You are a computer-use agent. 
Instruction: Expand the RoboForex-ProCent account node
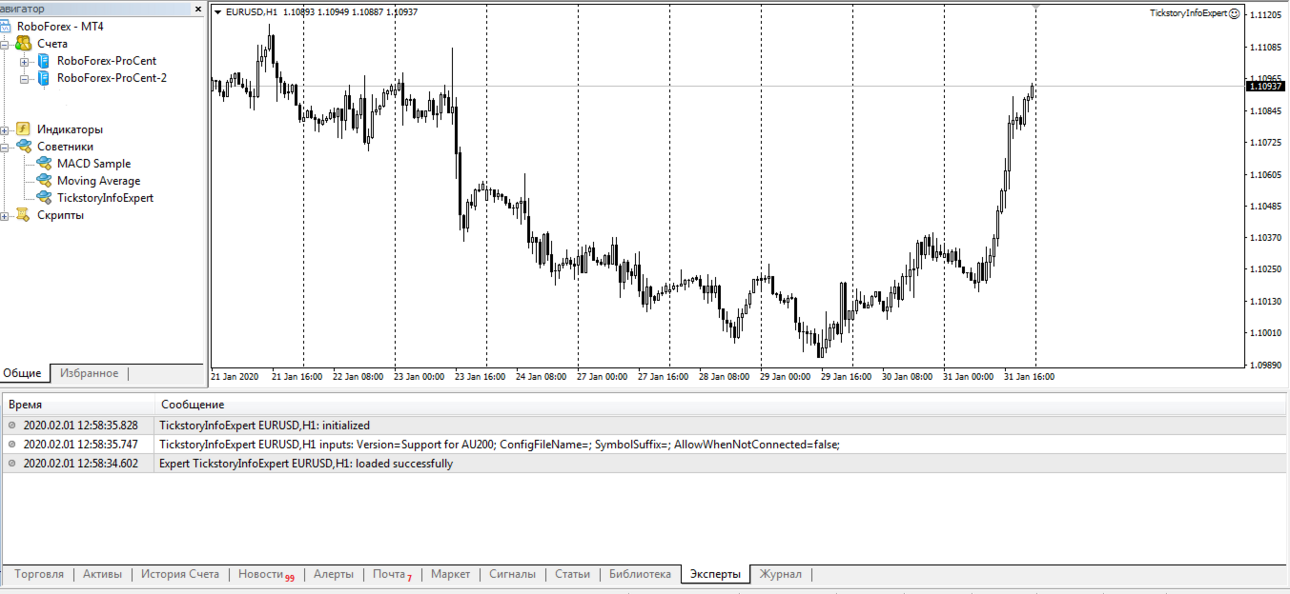point(25,62)
